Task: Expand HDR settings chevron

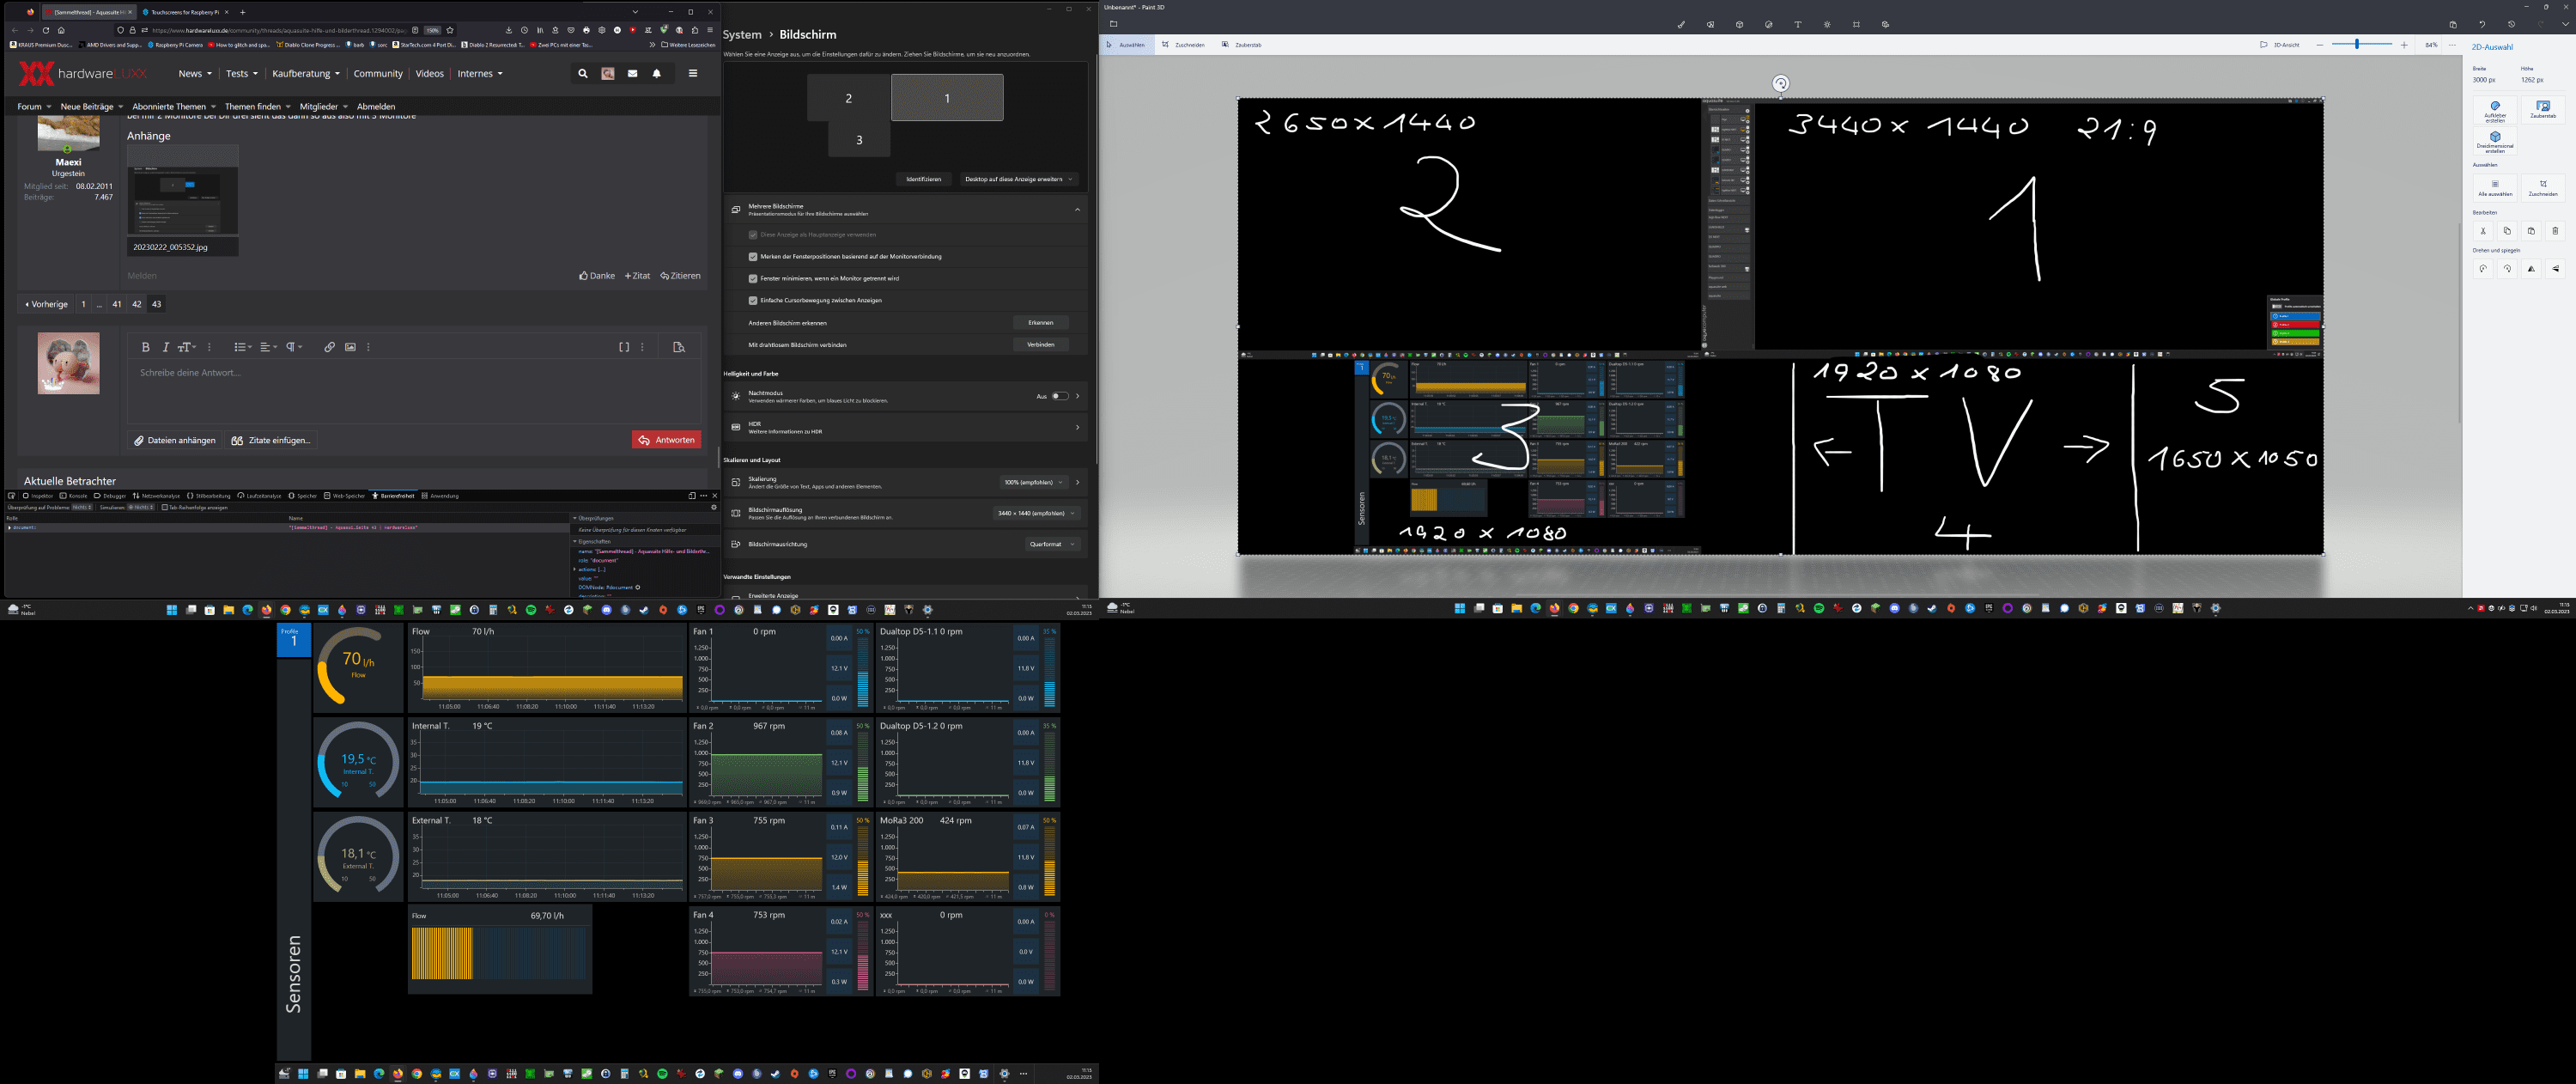Action: 1077,427
